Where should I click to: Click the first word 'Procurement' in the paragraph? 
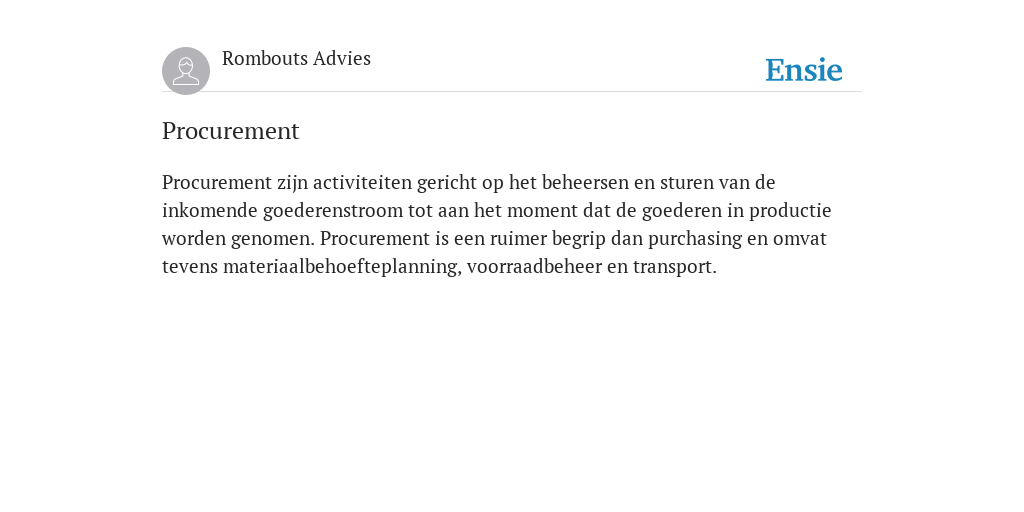[x=217, y=182]
